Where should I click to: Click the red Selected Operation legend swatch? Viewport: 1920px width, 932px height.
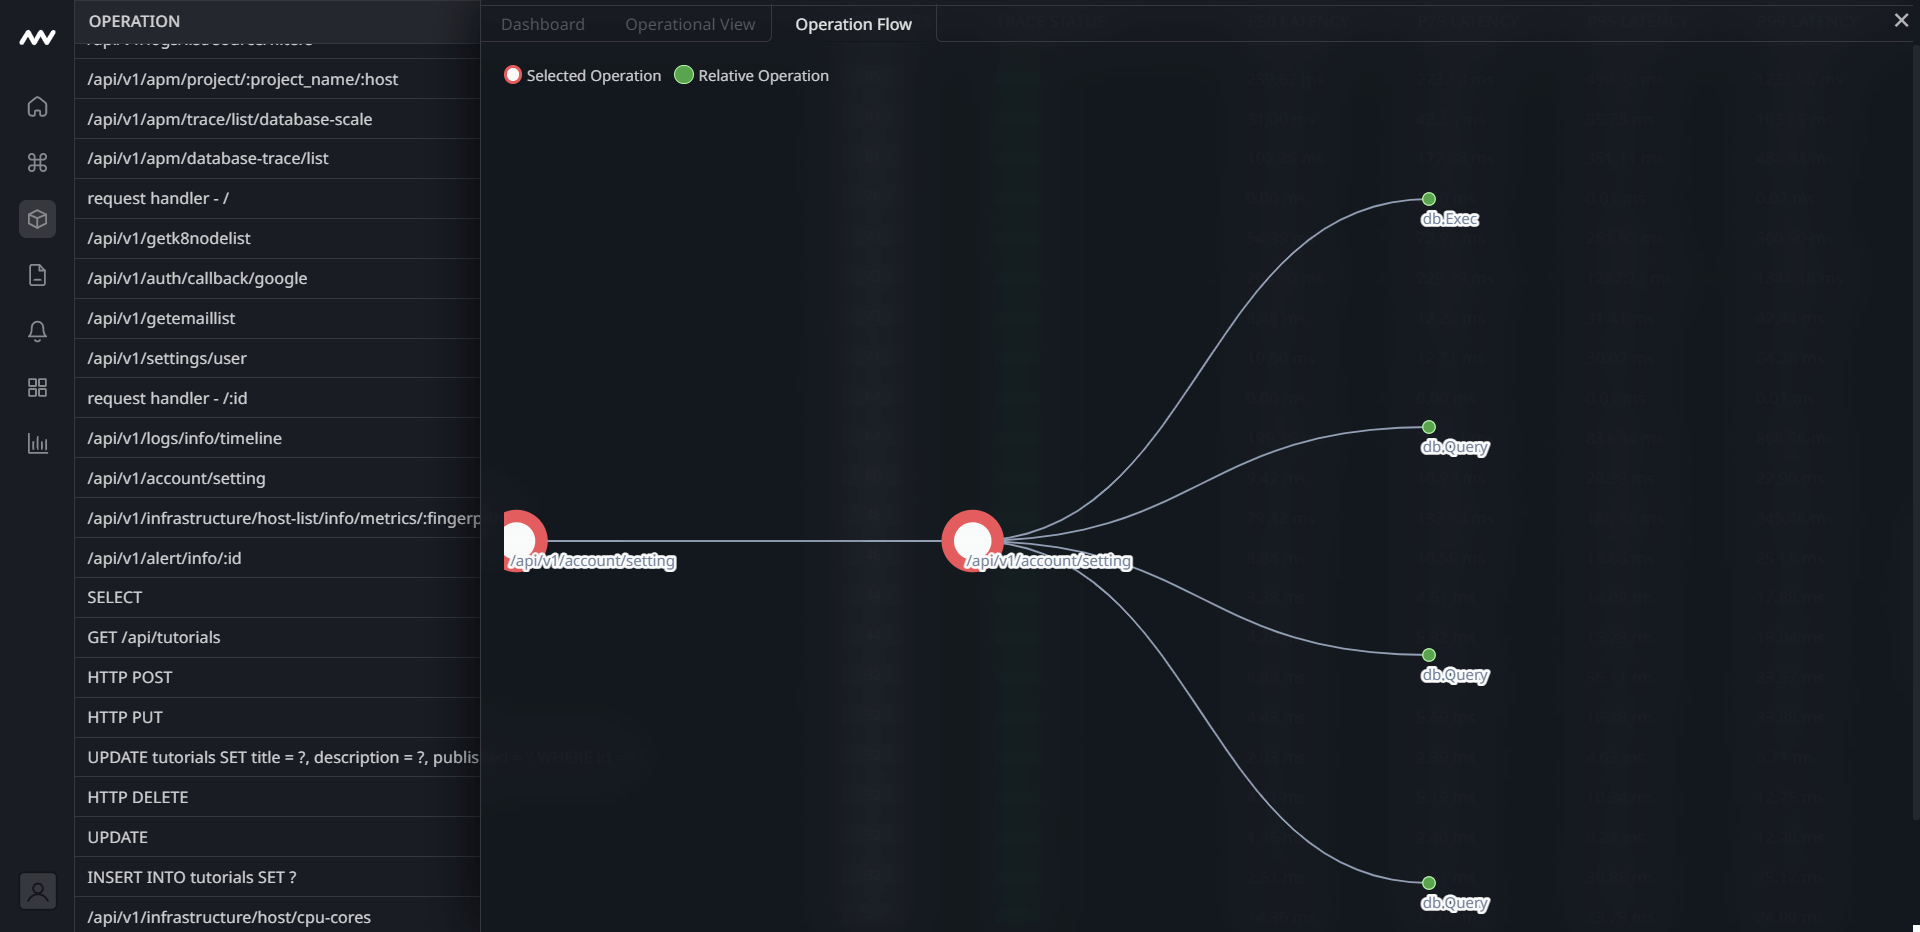(x=513, y=75)
